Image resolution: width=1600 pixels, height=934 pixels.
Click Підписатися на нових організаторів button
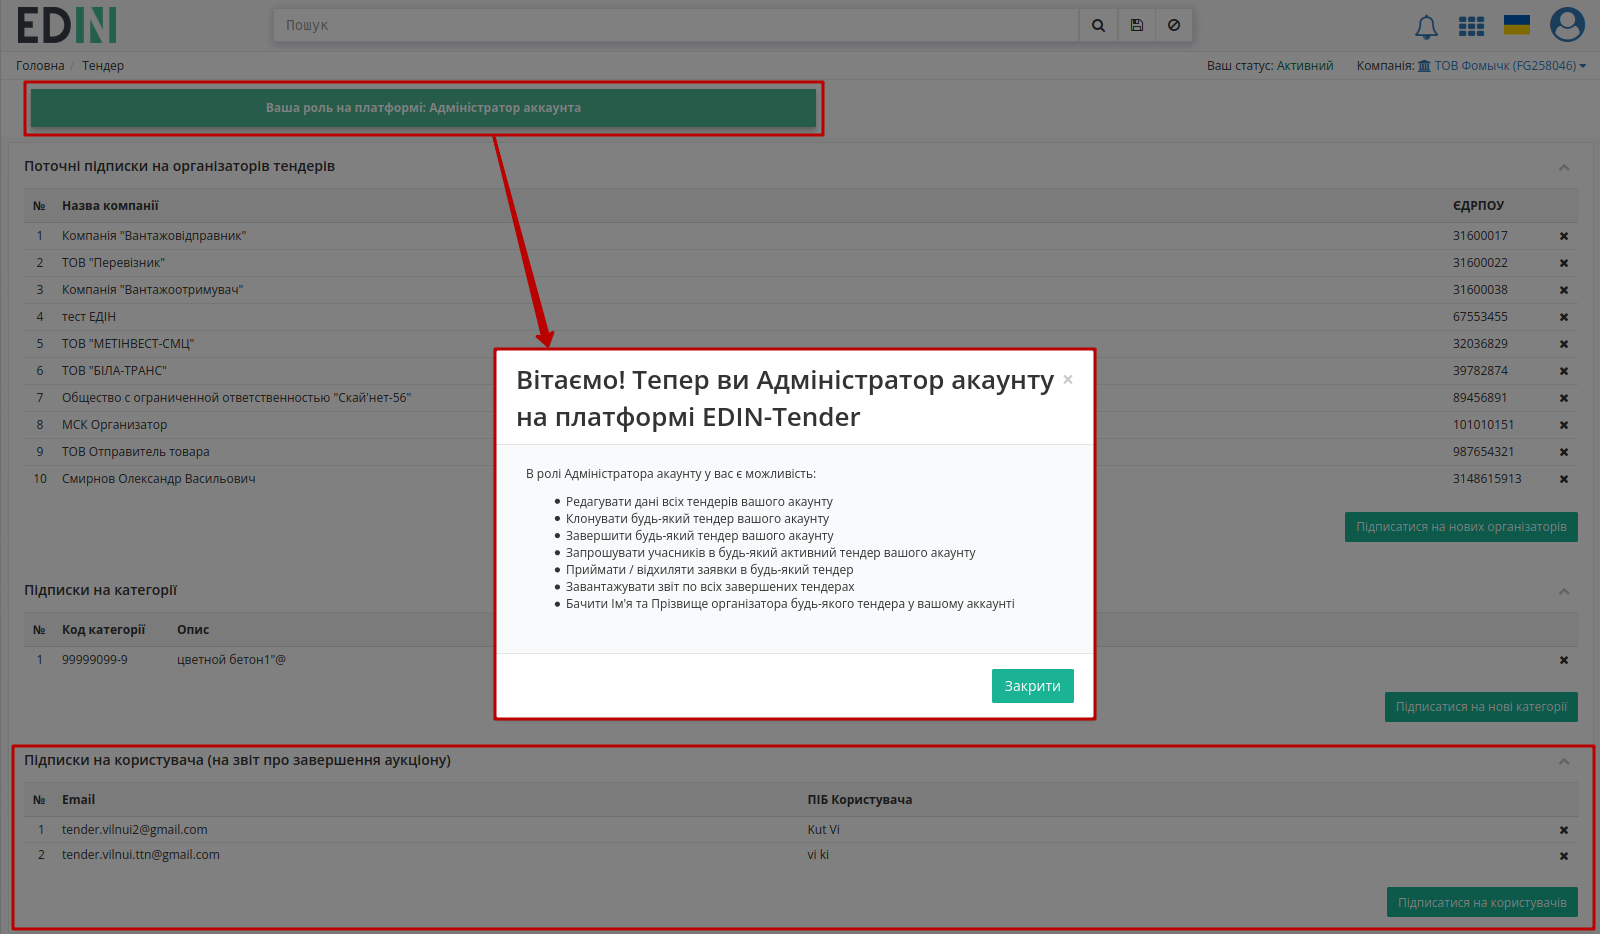click(x=1461, y=527)
